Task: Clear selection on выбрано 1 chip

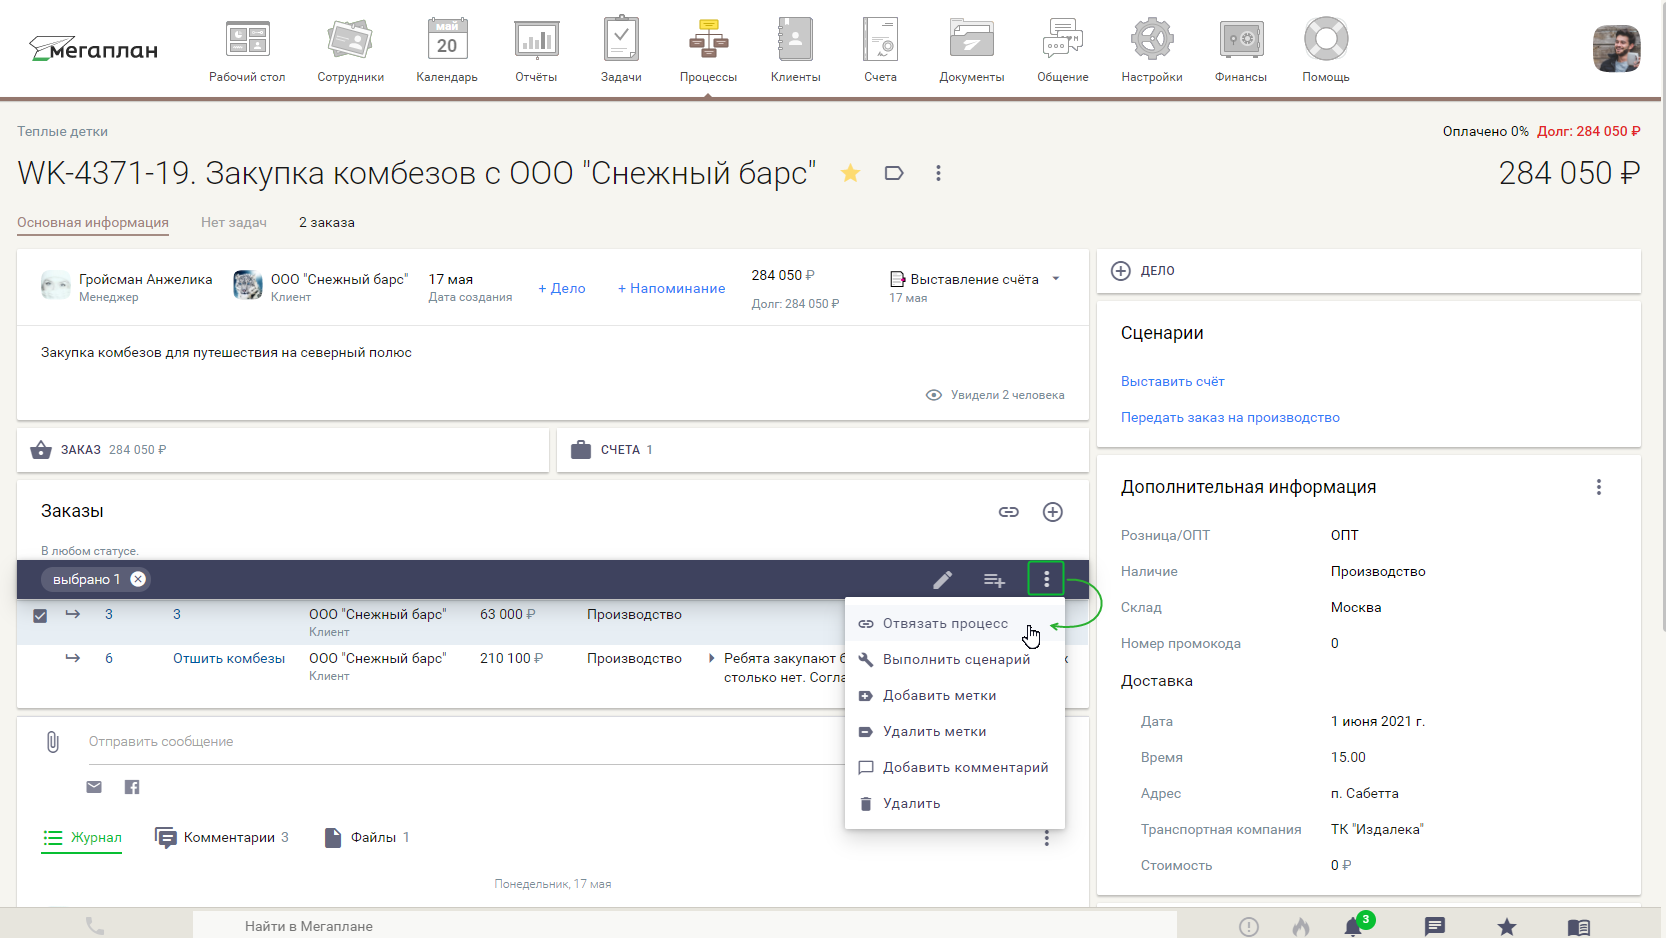Action: pyautogui.click(x=138, y=579)
